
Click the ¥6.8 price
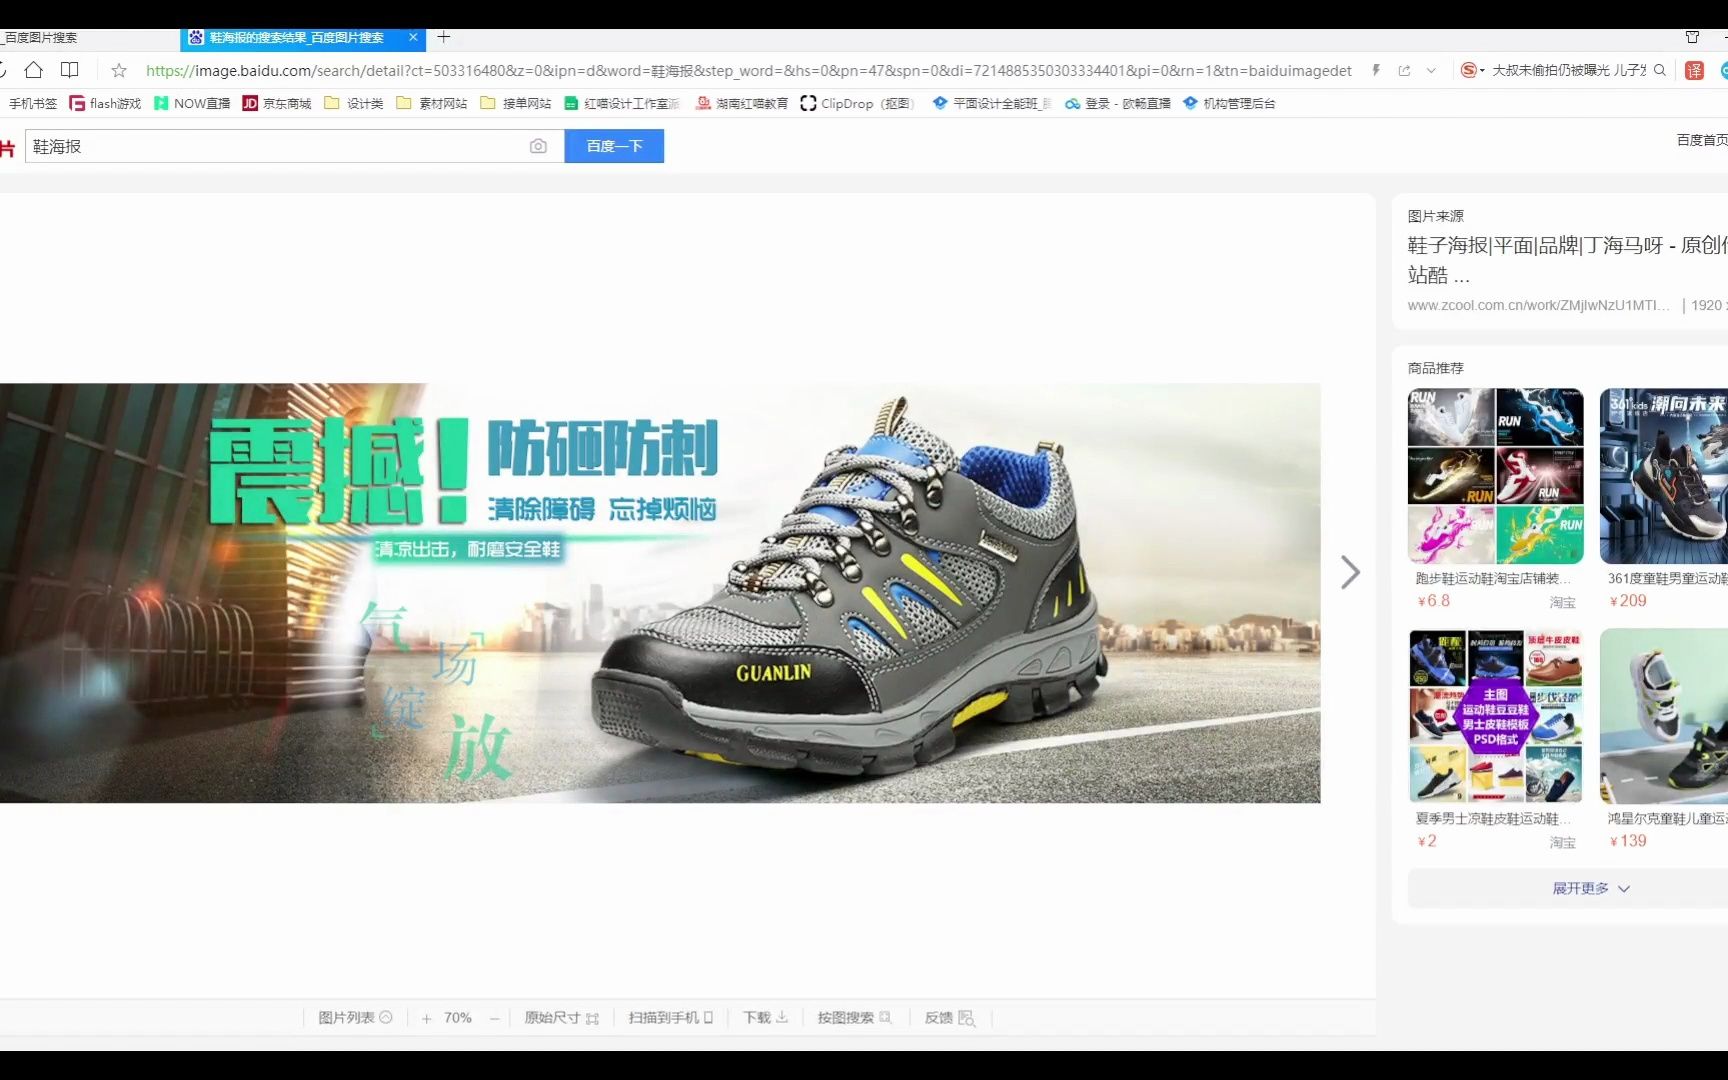(1433, 601)
